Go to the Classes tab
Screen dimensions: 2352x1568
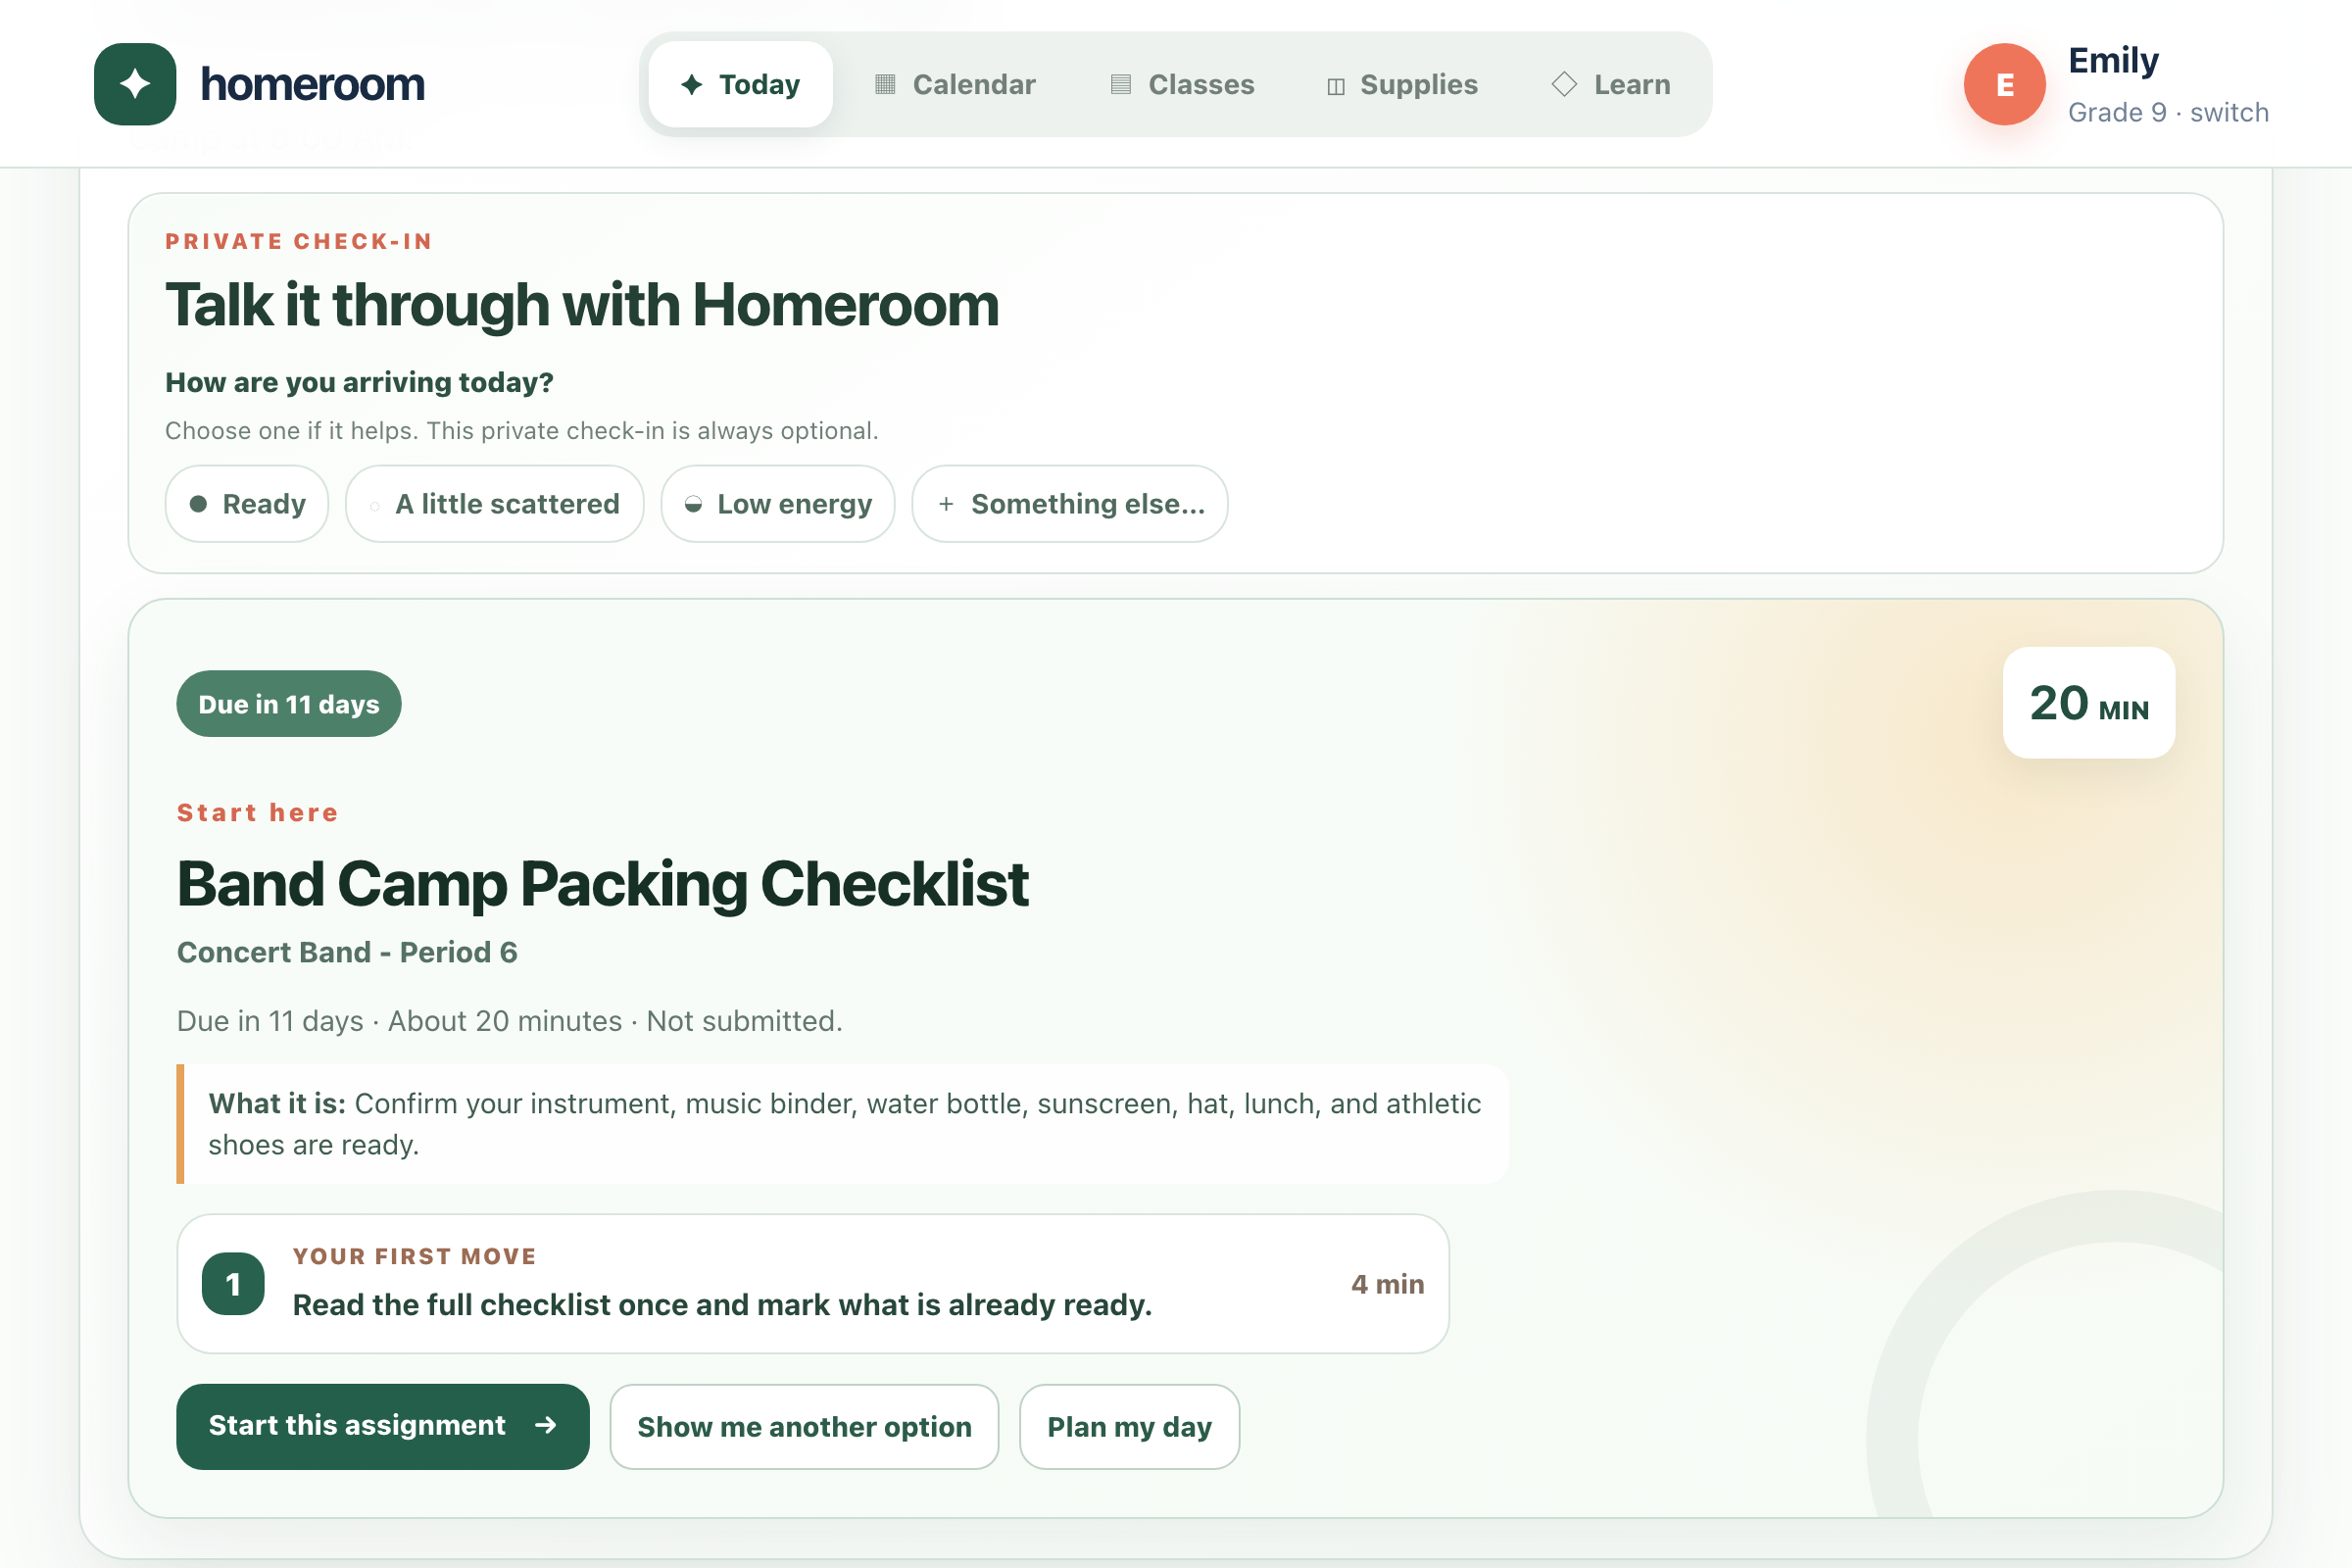click(1183, 85)
